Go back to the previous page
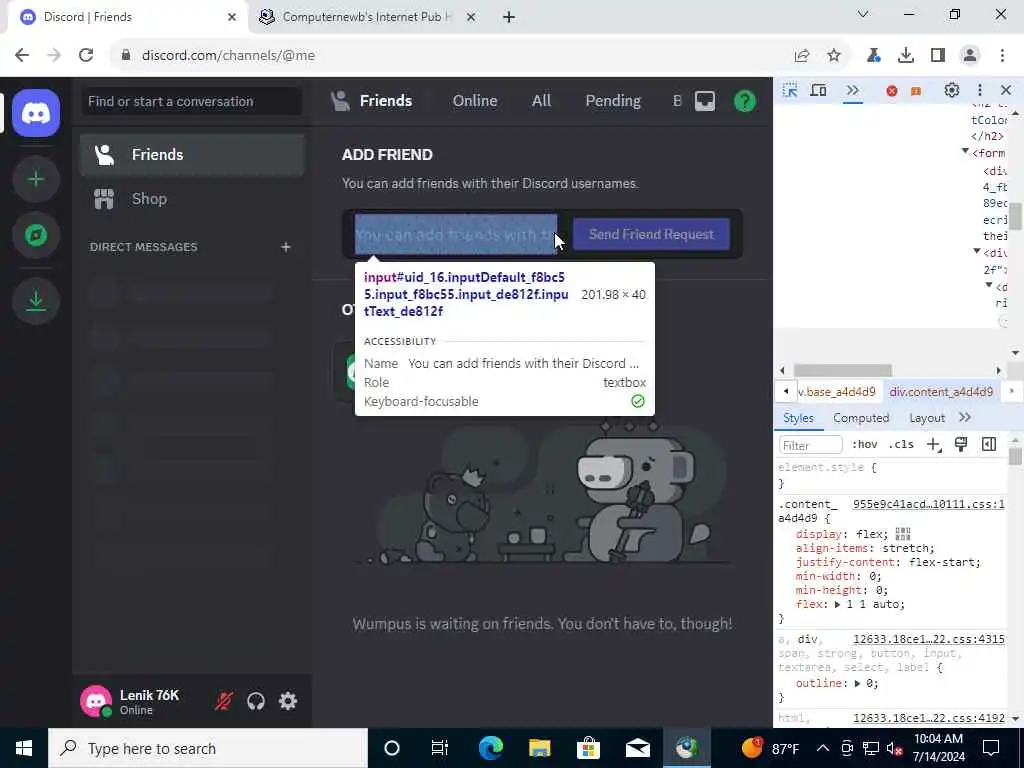Image resolution: width=1024 pixels, height=768 pixels. point(22,56)
